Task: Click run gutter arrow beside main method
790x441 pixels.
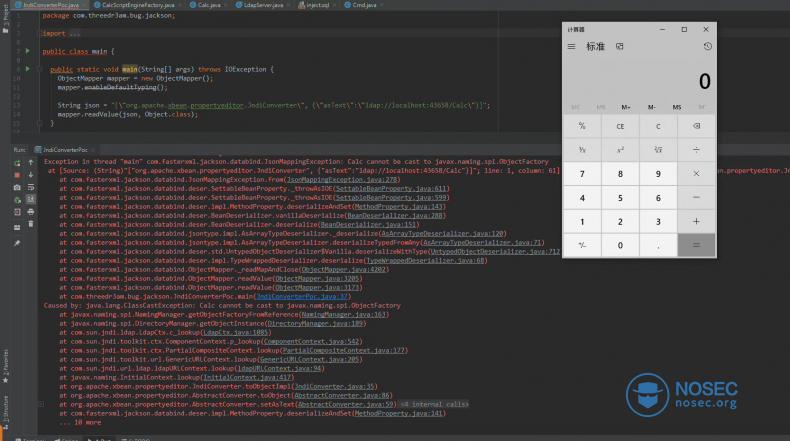Action: pyautogui.click(x=27, y=69)
